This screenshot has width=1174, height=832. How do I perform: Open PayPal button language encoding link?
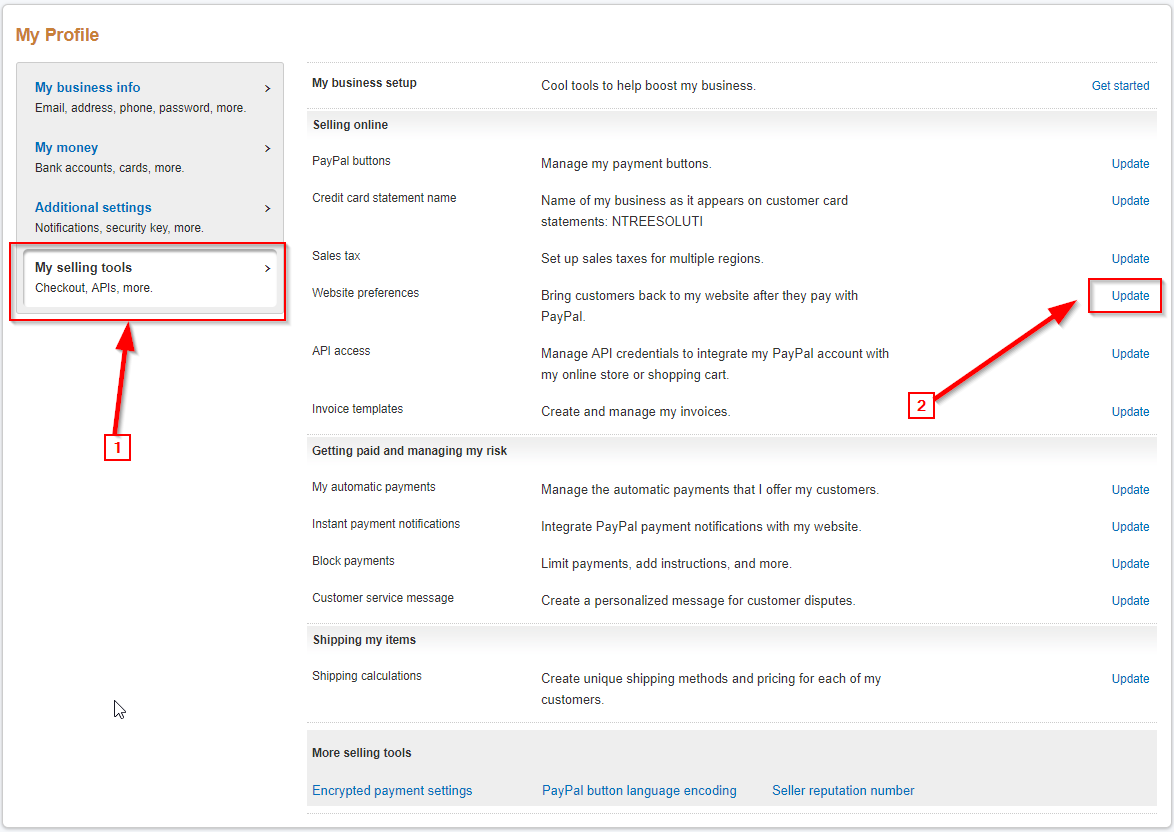639,791
